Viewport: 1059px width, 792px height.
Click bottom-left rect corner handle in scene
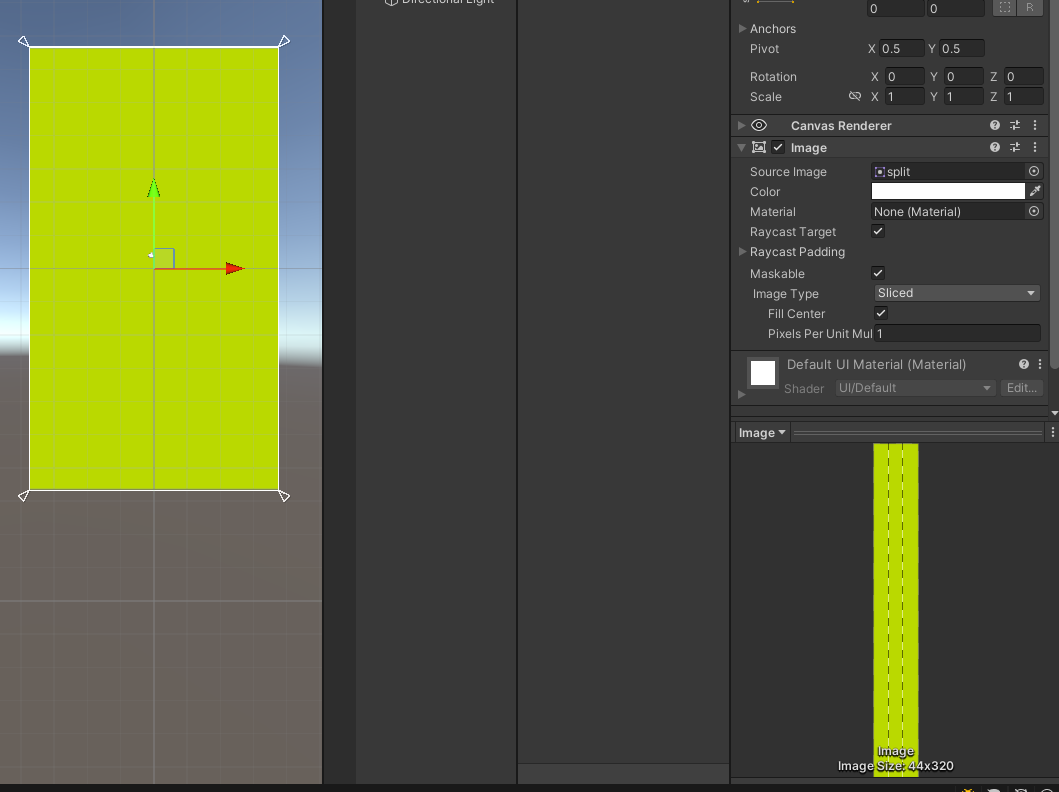coord(24,496)
